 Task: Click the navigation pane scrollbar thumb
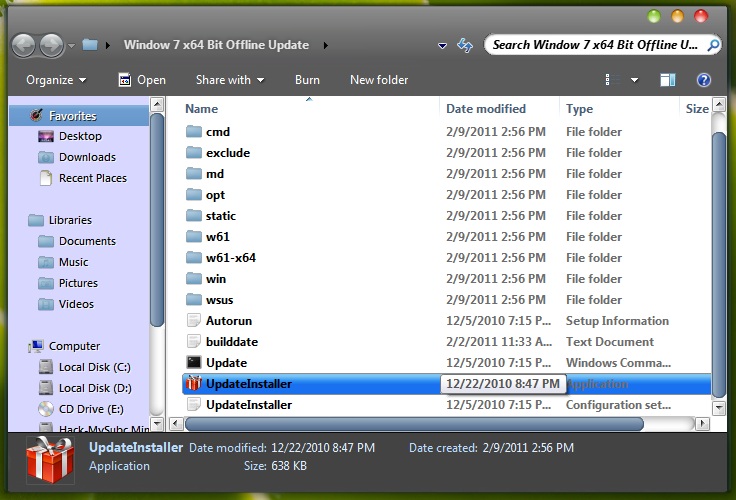click(157, 220)
